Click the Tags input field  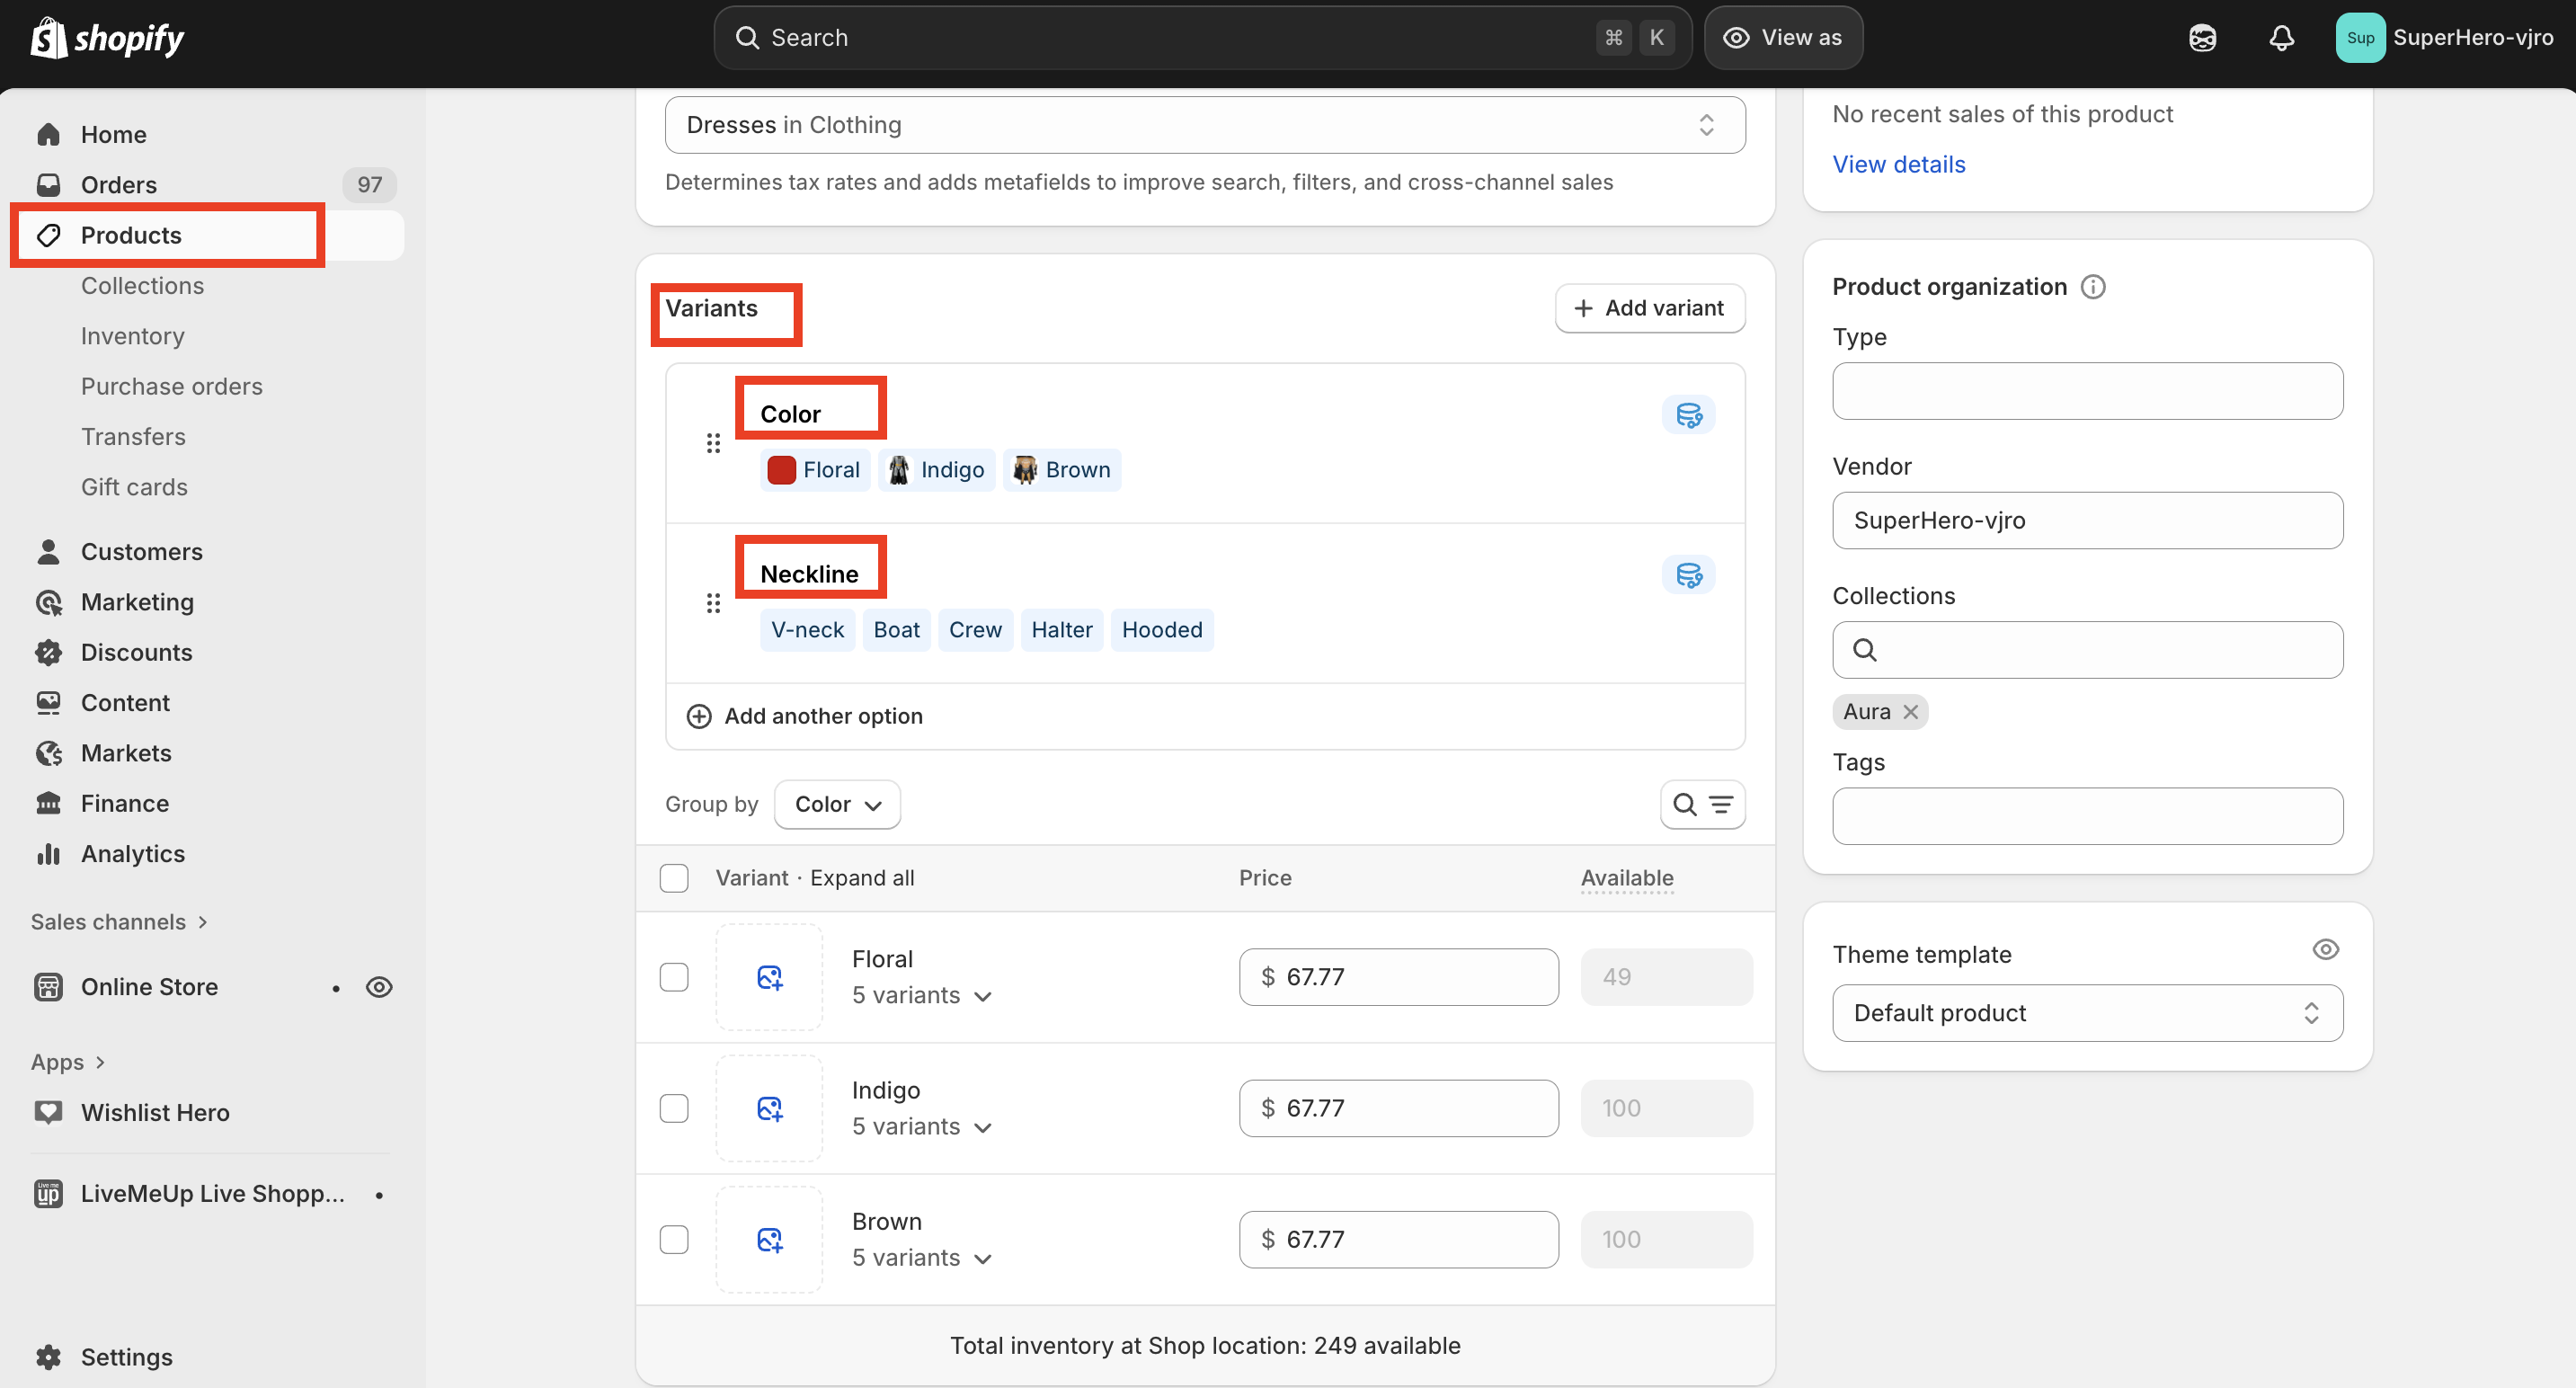tap(2087, 816)
